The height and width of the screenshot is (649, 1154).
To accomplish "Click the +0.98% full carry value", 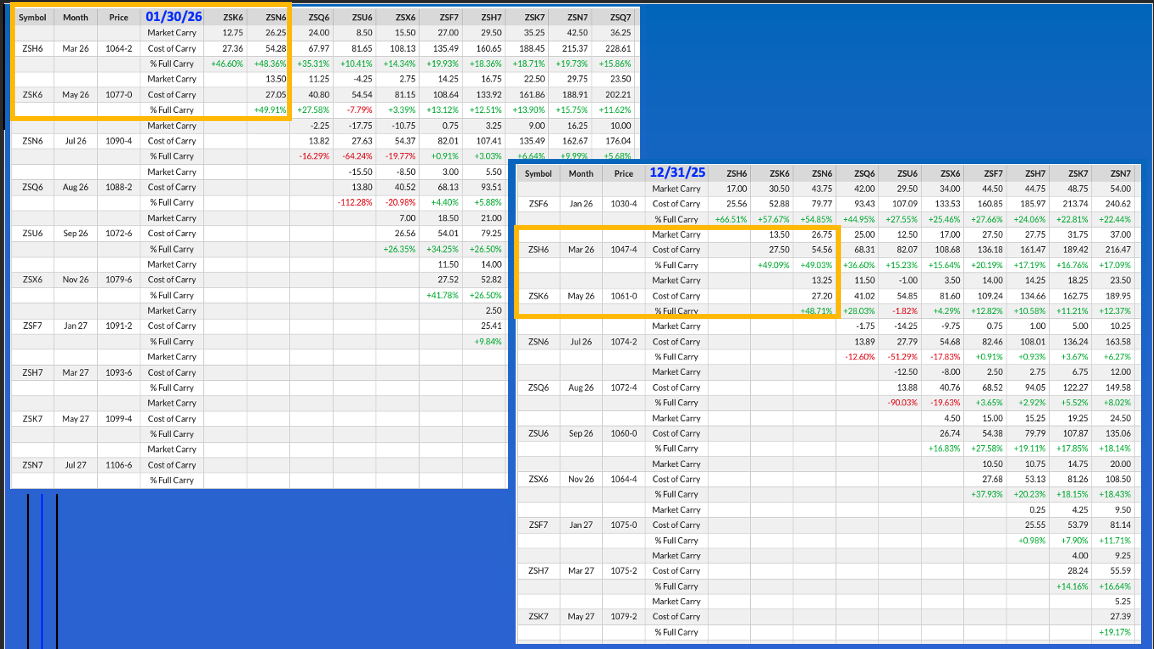I will [1032, 541].
